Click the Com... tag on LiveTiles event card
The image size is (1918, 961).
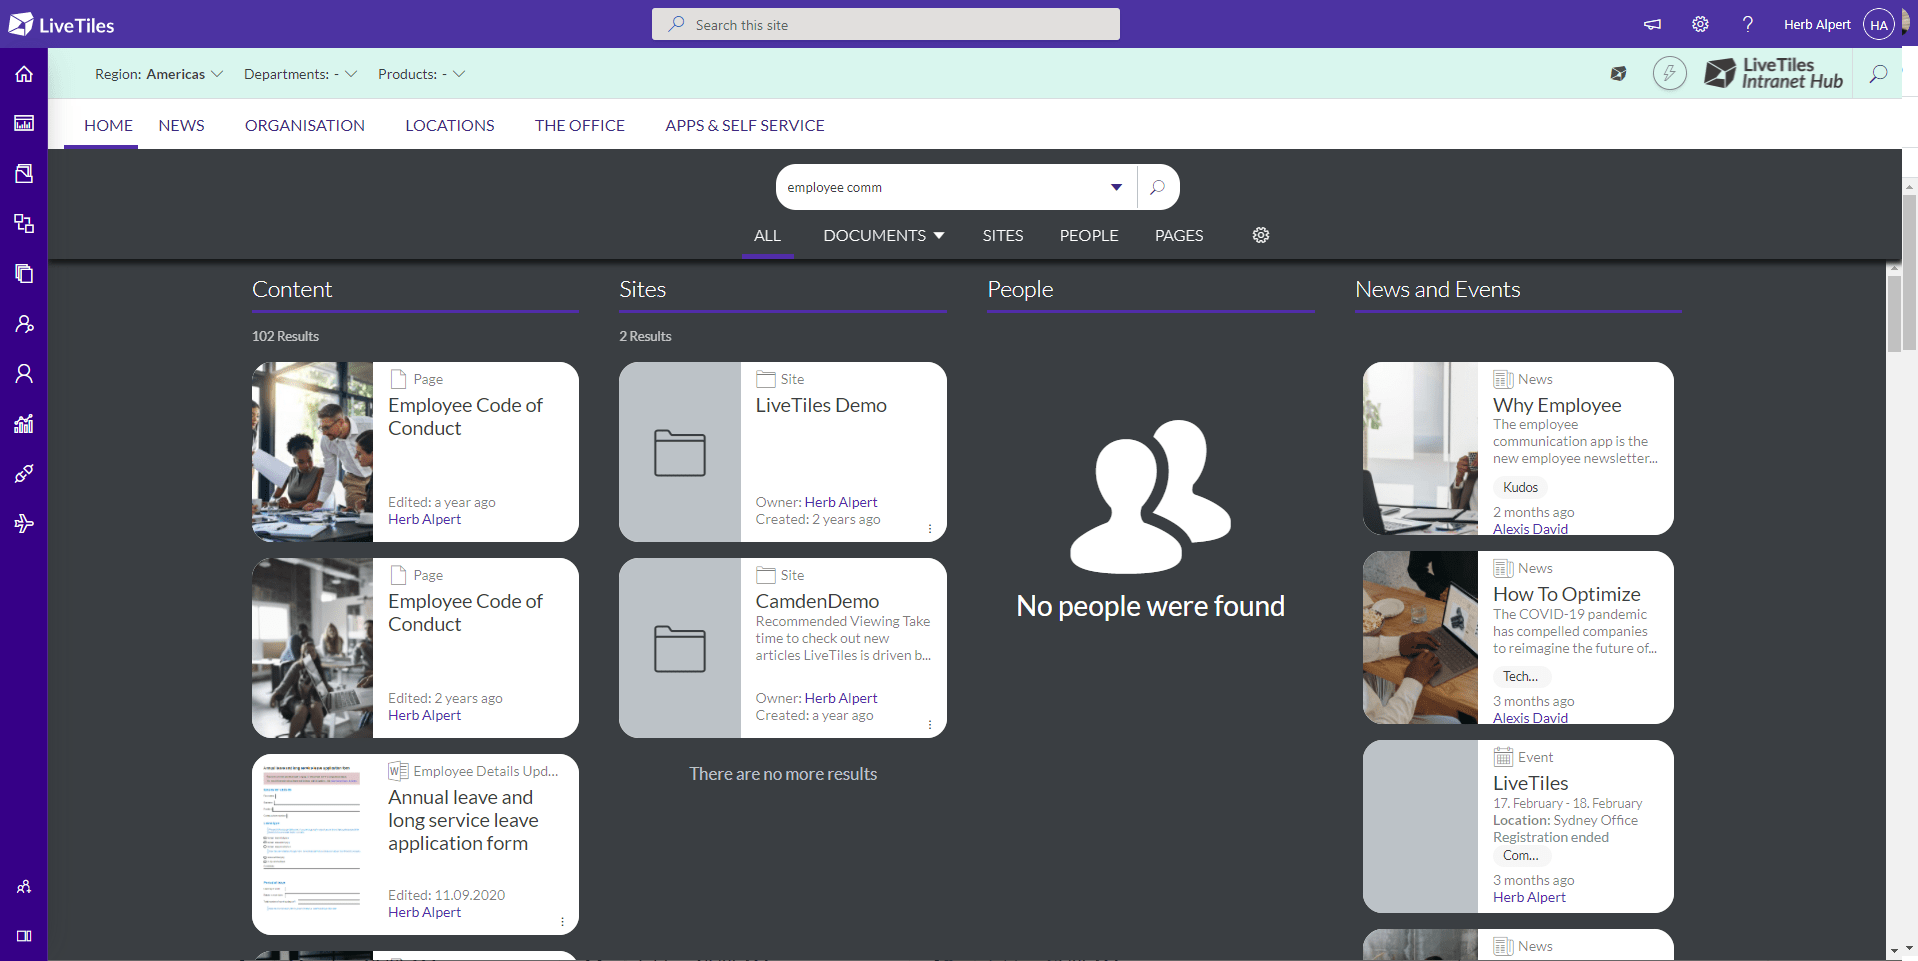click(x=1521, y=855)
